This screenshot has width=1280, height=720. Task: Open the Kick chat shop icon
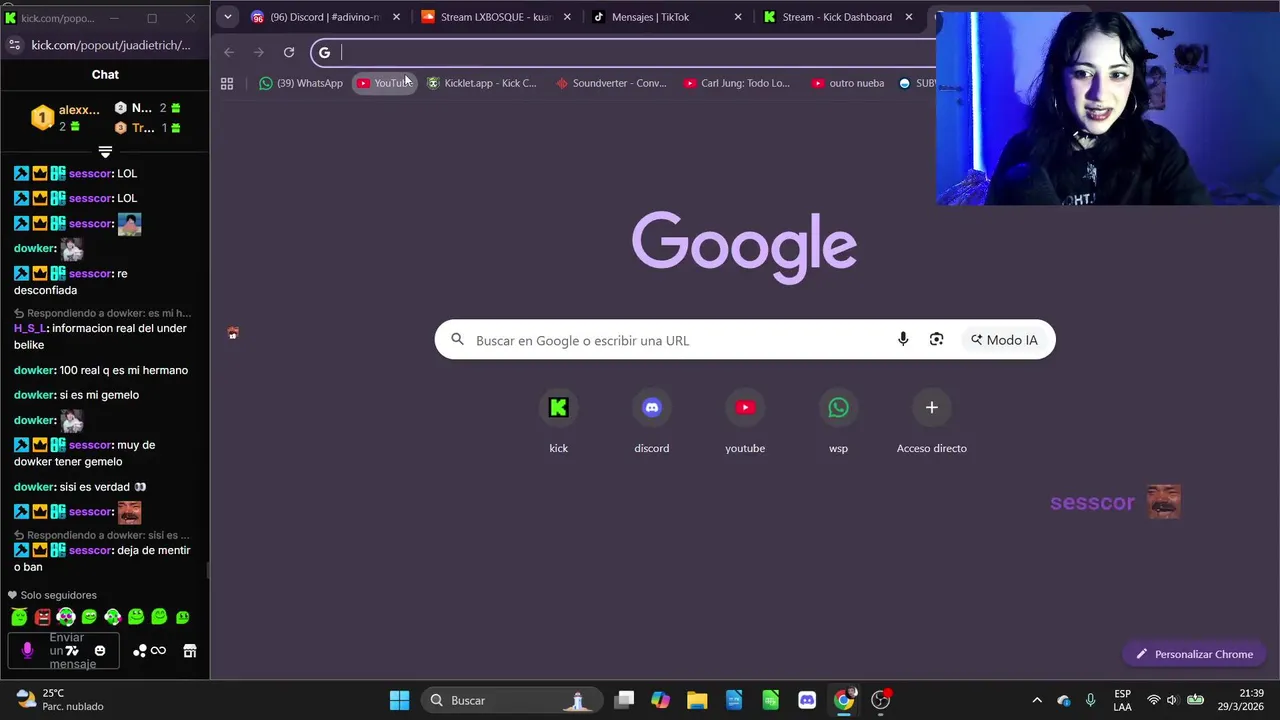pyautogui.click(x=190, y=651)
